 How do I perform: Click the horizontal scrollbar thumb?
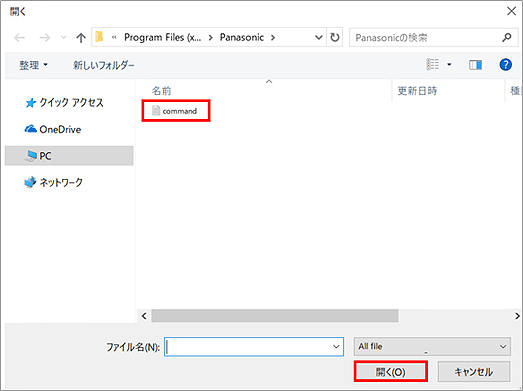(275, 316)
